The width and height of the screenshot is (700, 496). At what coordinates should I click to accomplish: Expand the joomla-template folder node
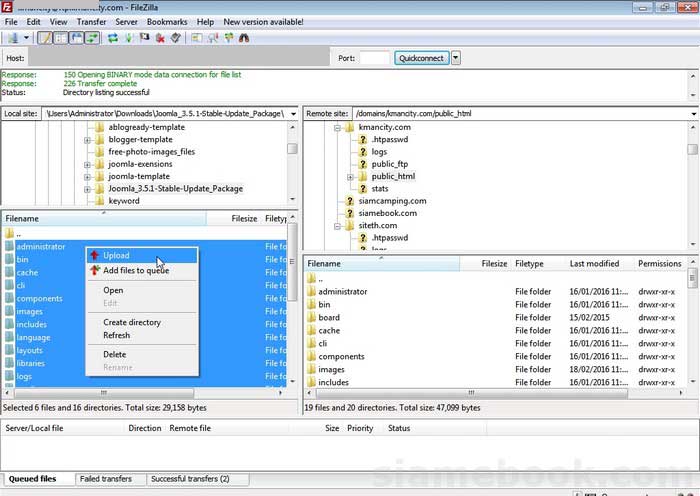pyautogui.click(x=88, y=177)
